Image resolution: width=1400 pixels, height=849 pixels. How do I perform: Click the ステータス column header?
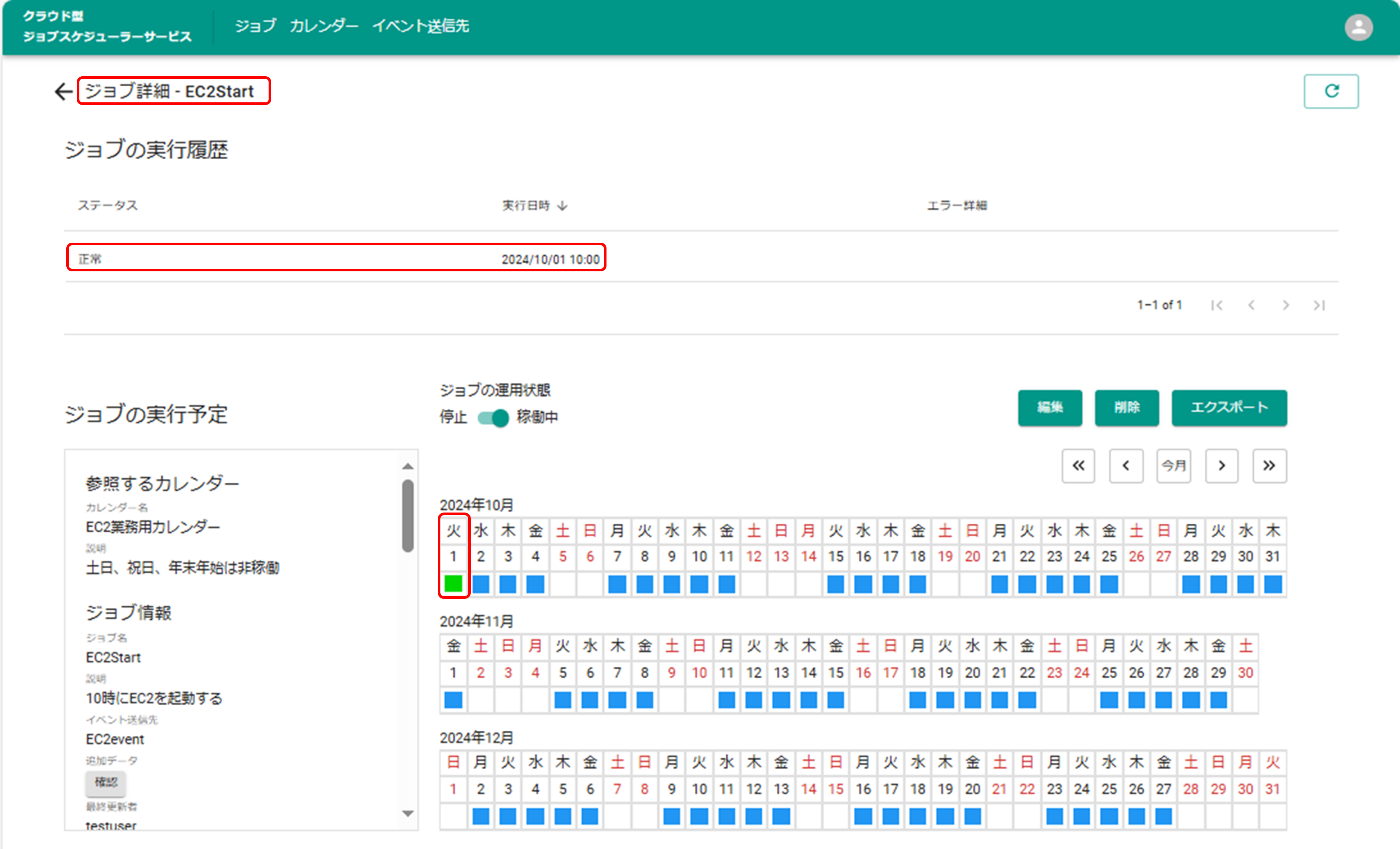[x=107, y=206]
